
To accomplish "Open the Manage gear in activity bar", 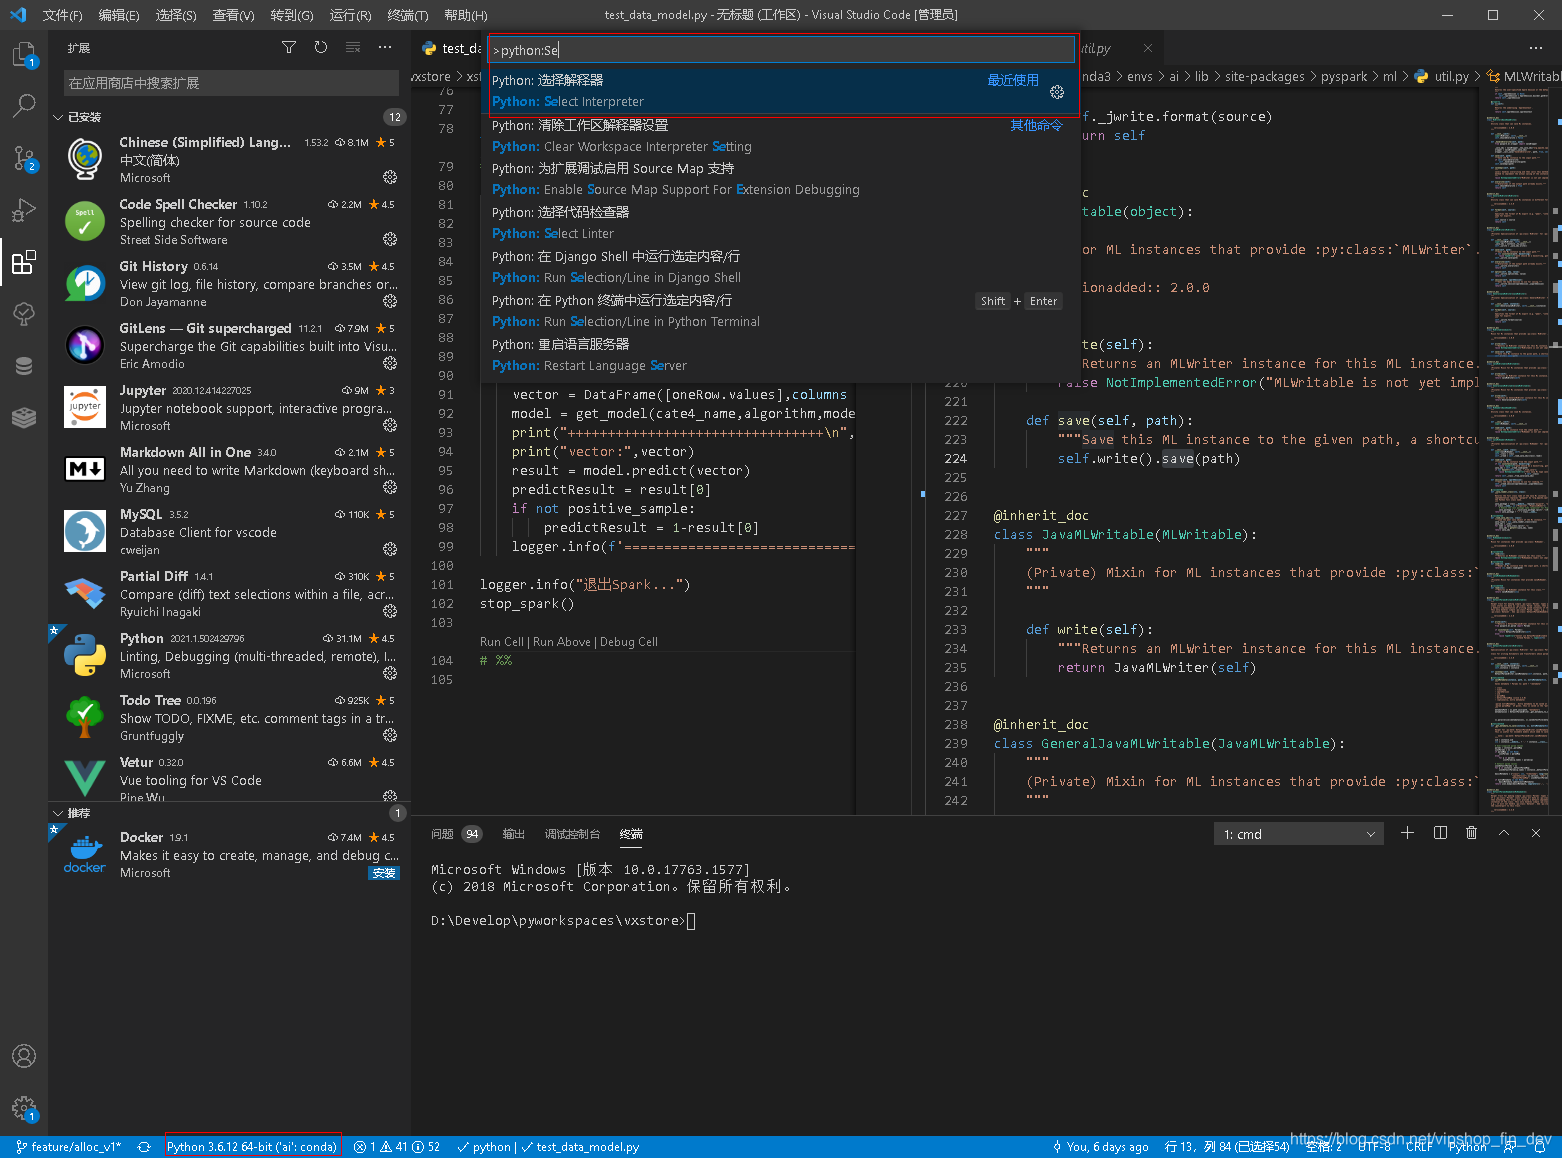I will pyautogui.click(x=24, y=1108).
